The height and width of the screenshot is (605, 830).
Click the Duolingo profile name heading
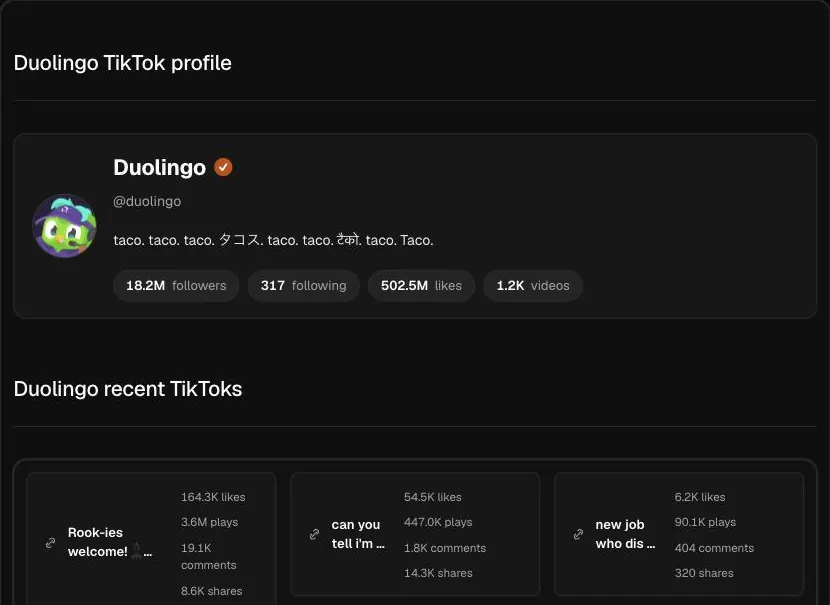coord(159,167)
